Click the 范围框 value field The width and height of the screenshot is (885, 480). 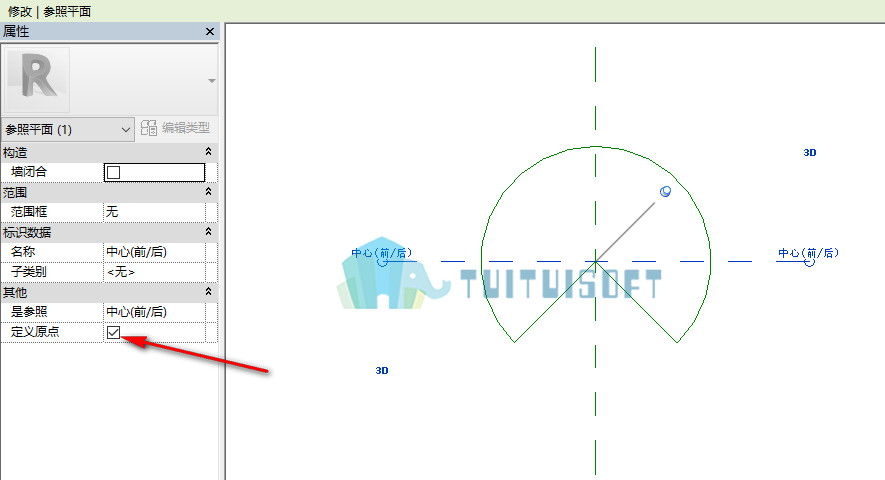(154, 212)
